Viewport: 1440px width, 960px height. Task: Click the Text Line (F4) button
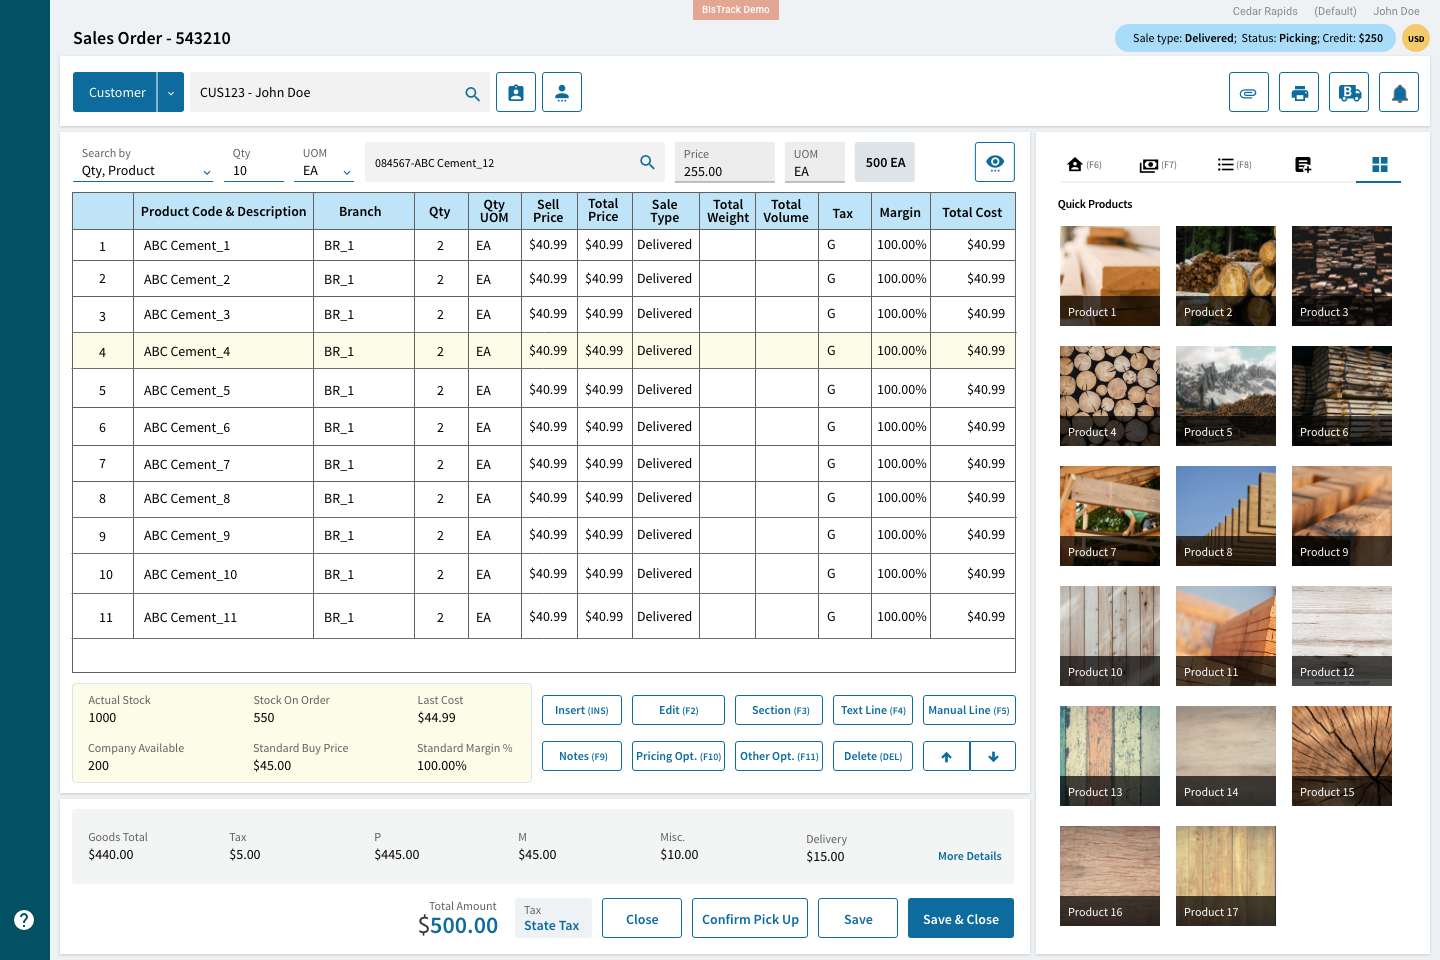point(873,710)
